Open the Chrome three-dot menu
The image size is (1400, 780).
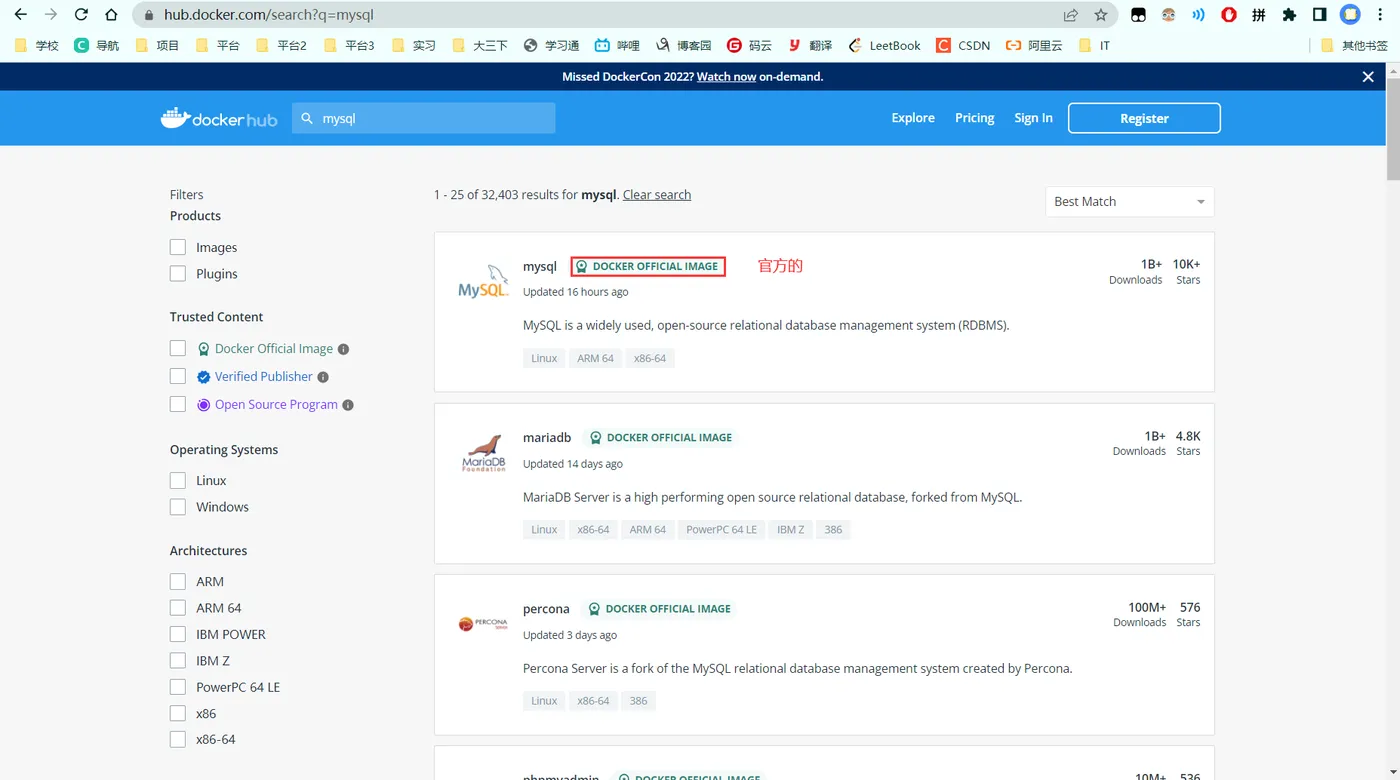point(1381,15)
